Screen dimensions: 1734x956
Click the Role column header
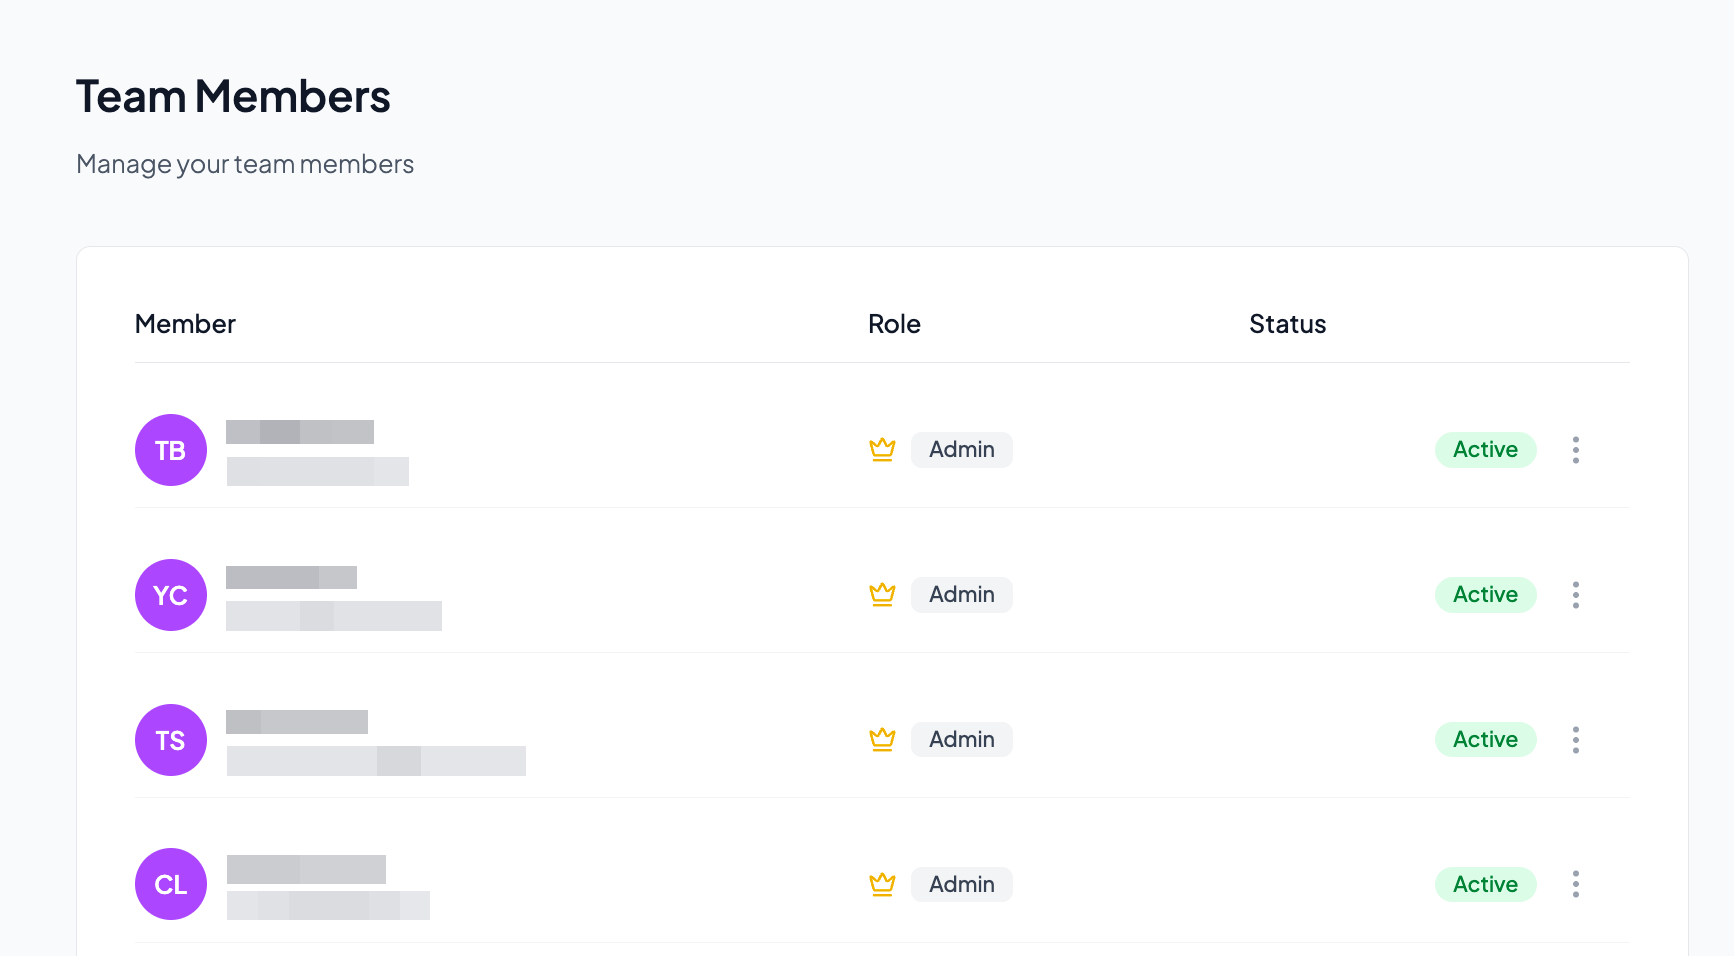point(894,324)
